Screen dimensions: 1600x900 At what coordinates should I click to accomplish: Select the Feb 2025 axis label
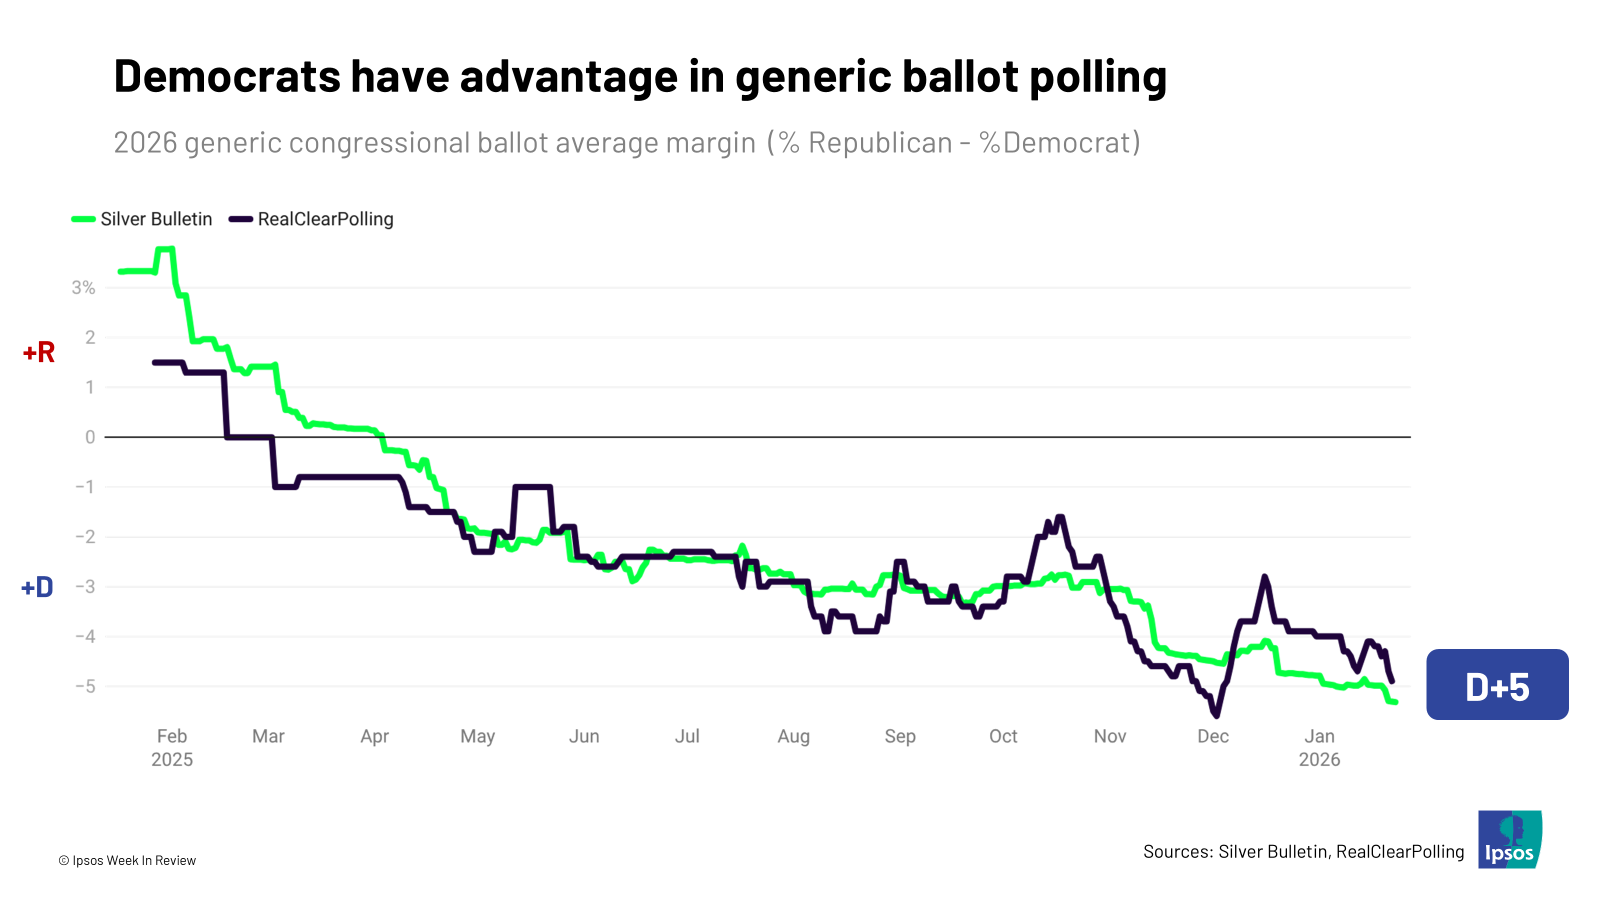tap(172, 747)
